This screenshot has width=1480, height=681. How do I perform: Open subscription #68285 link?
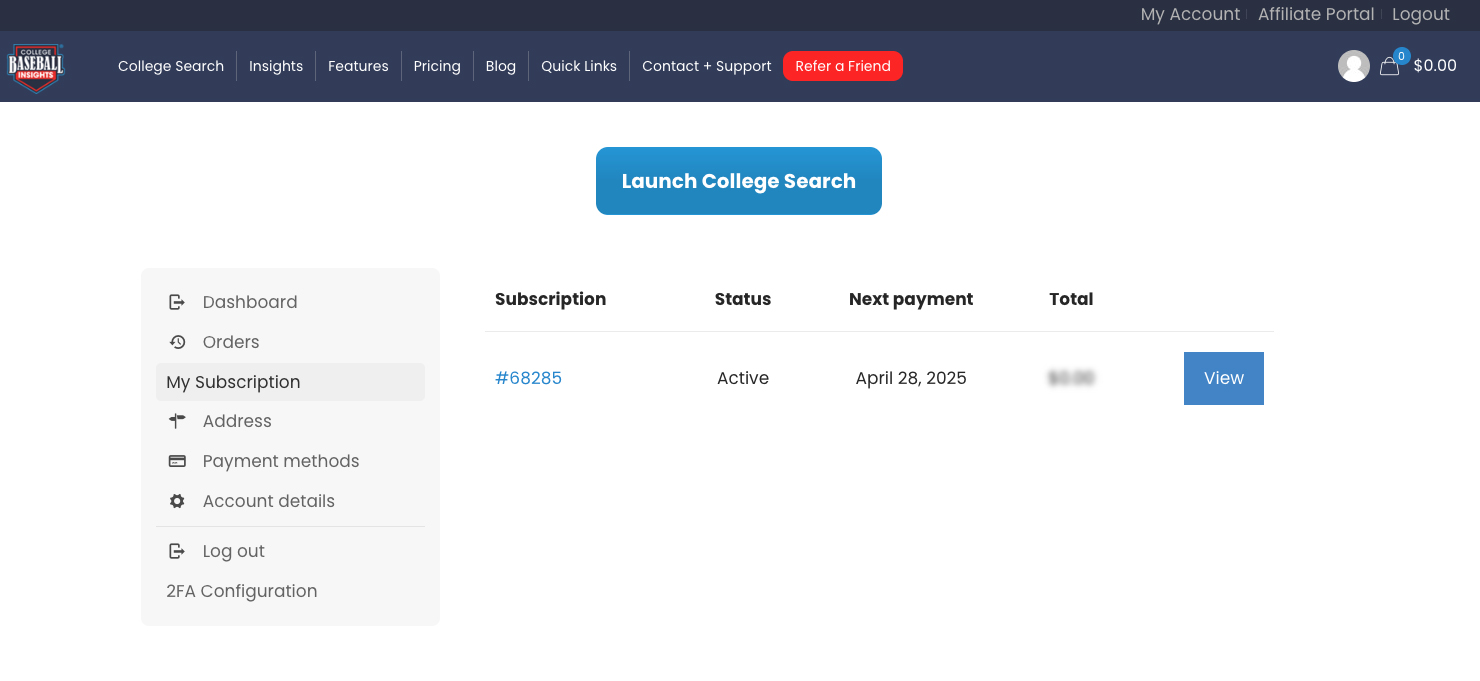pos(528,378)
